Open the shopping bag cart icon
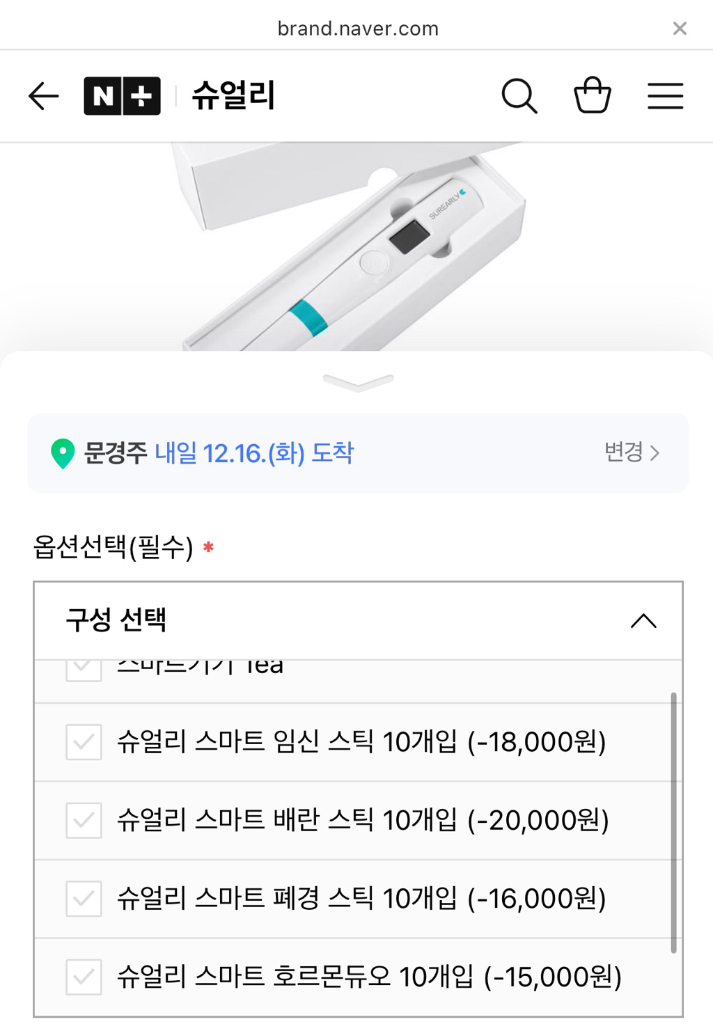This screenshot has width=713, height=1024. coord(592,96)
